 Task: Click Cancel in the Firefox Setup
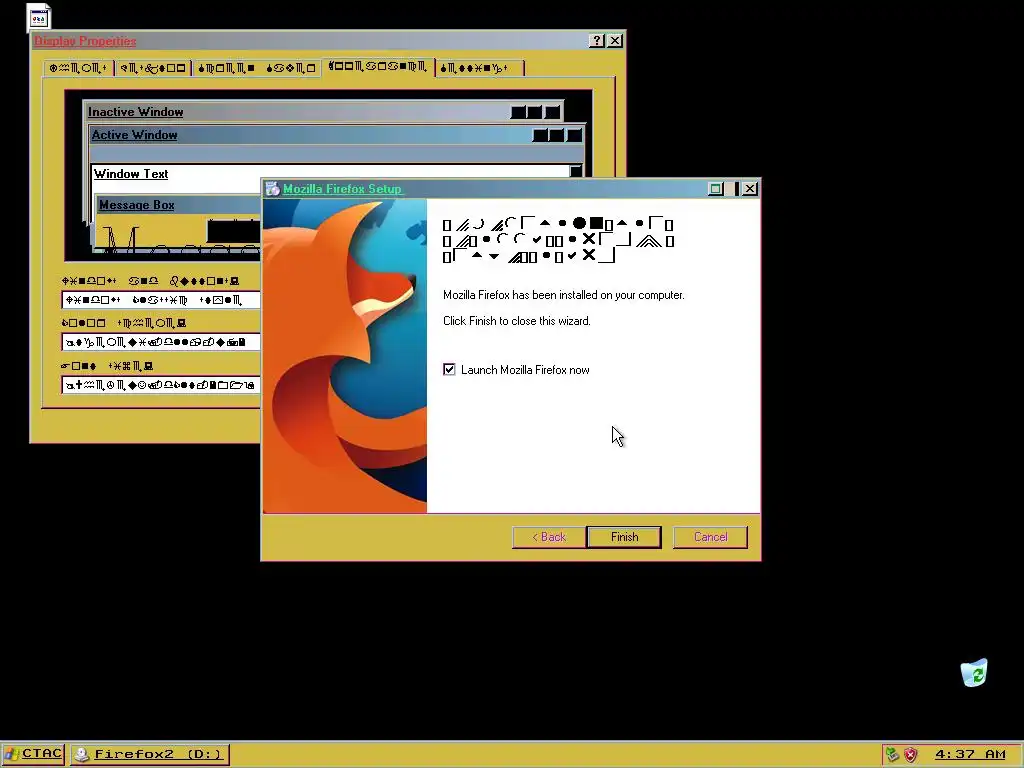711,537
